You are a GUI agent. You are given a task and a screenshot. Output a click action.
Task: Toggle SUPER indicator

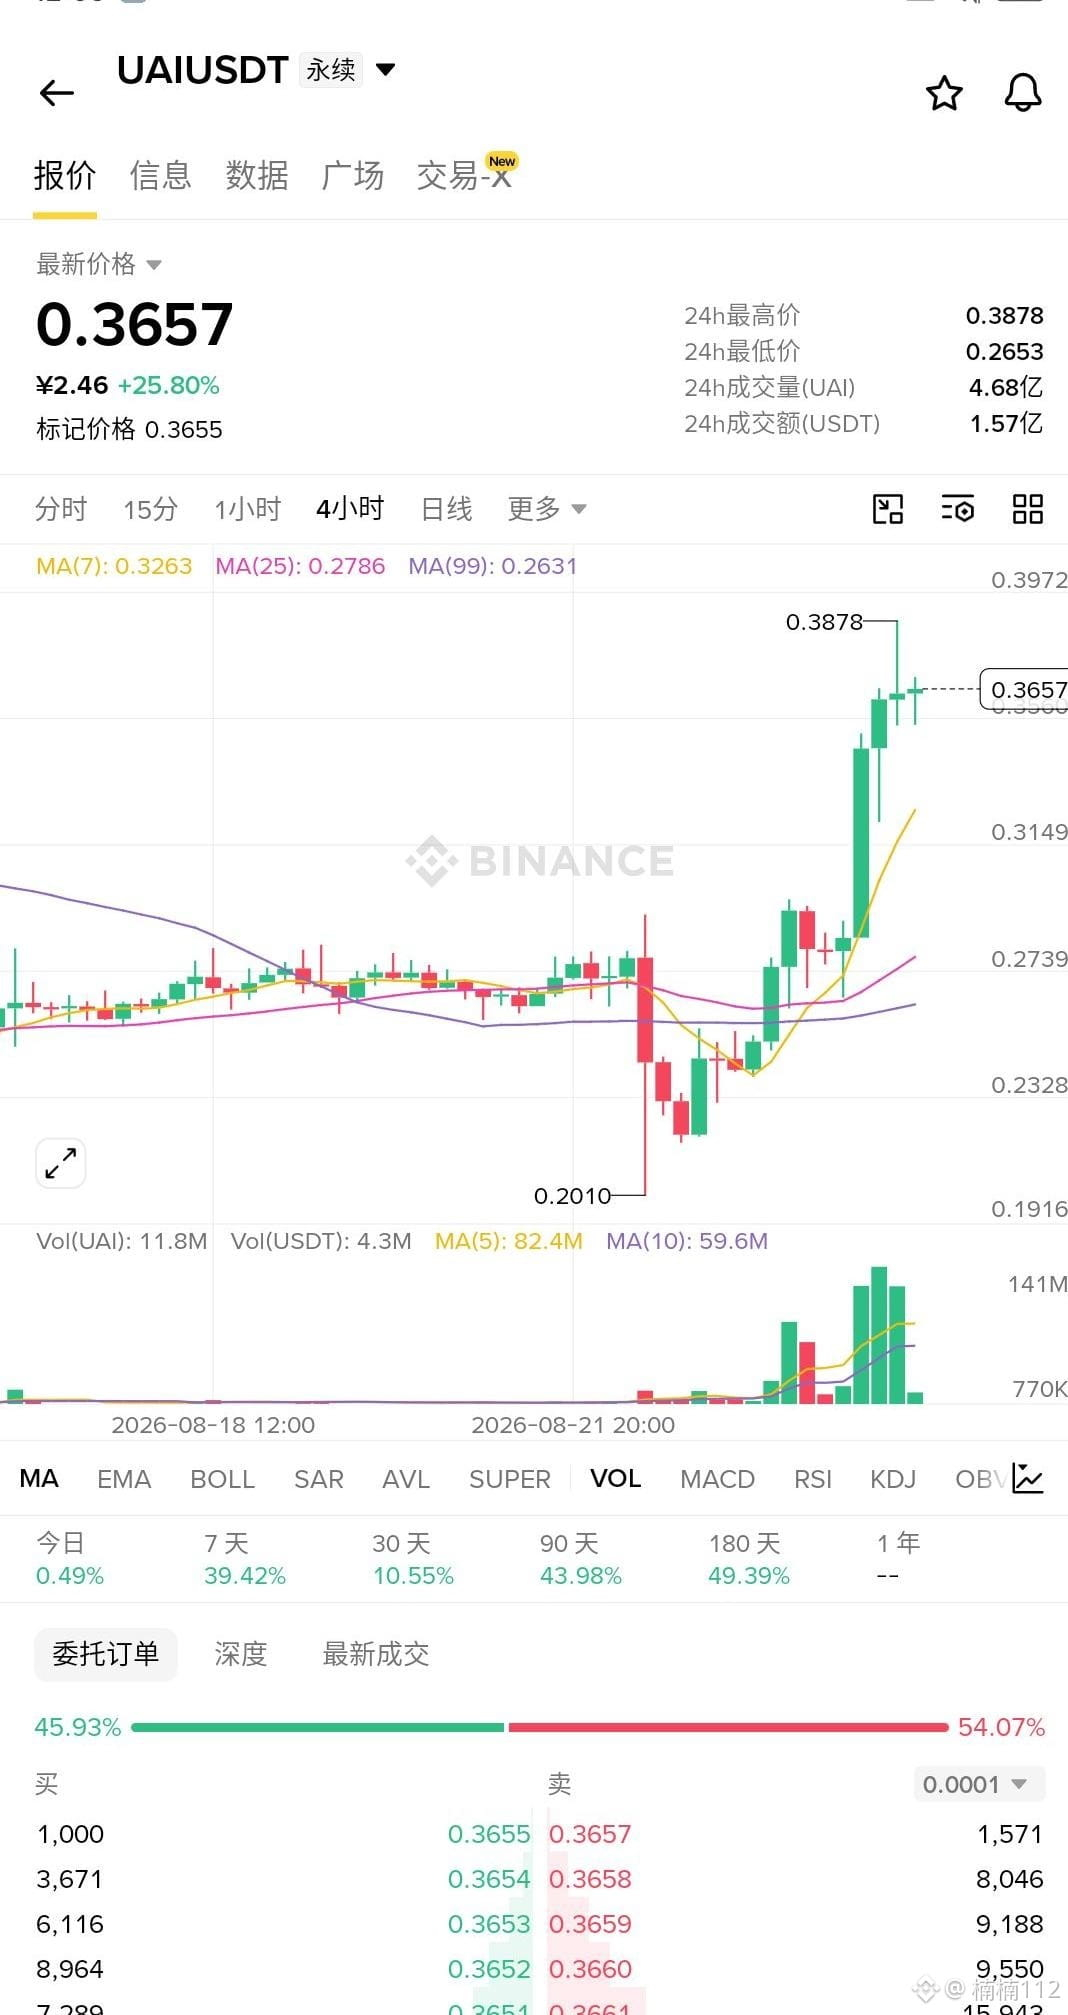pos(510,1479)
